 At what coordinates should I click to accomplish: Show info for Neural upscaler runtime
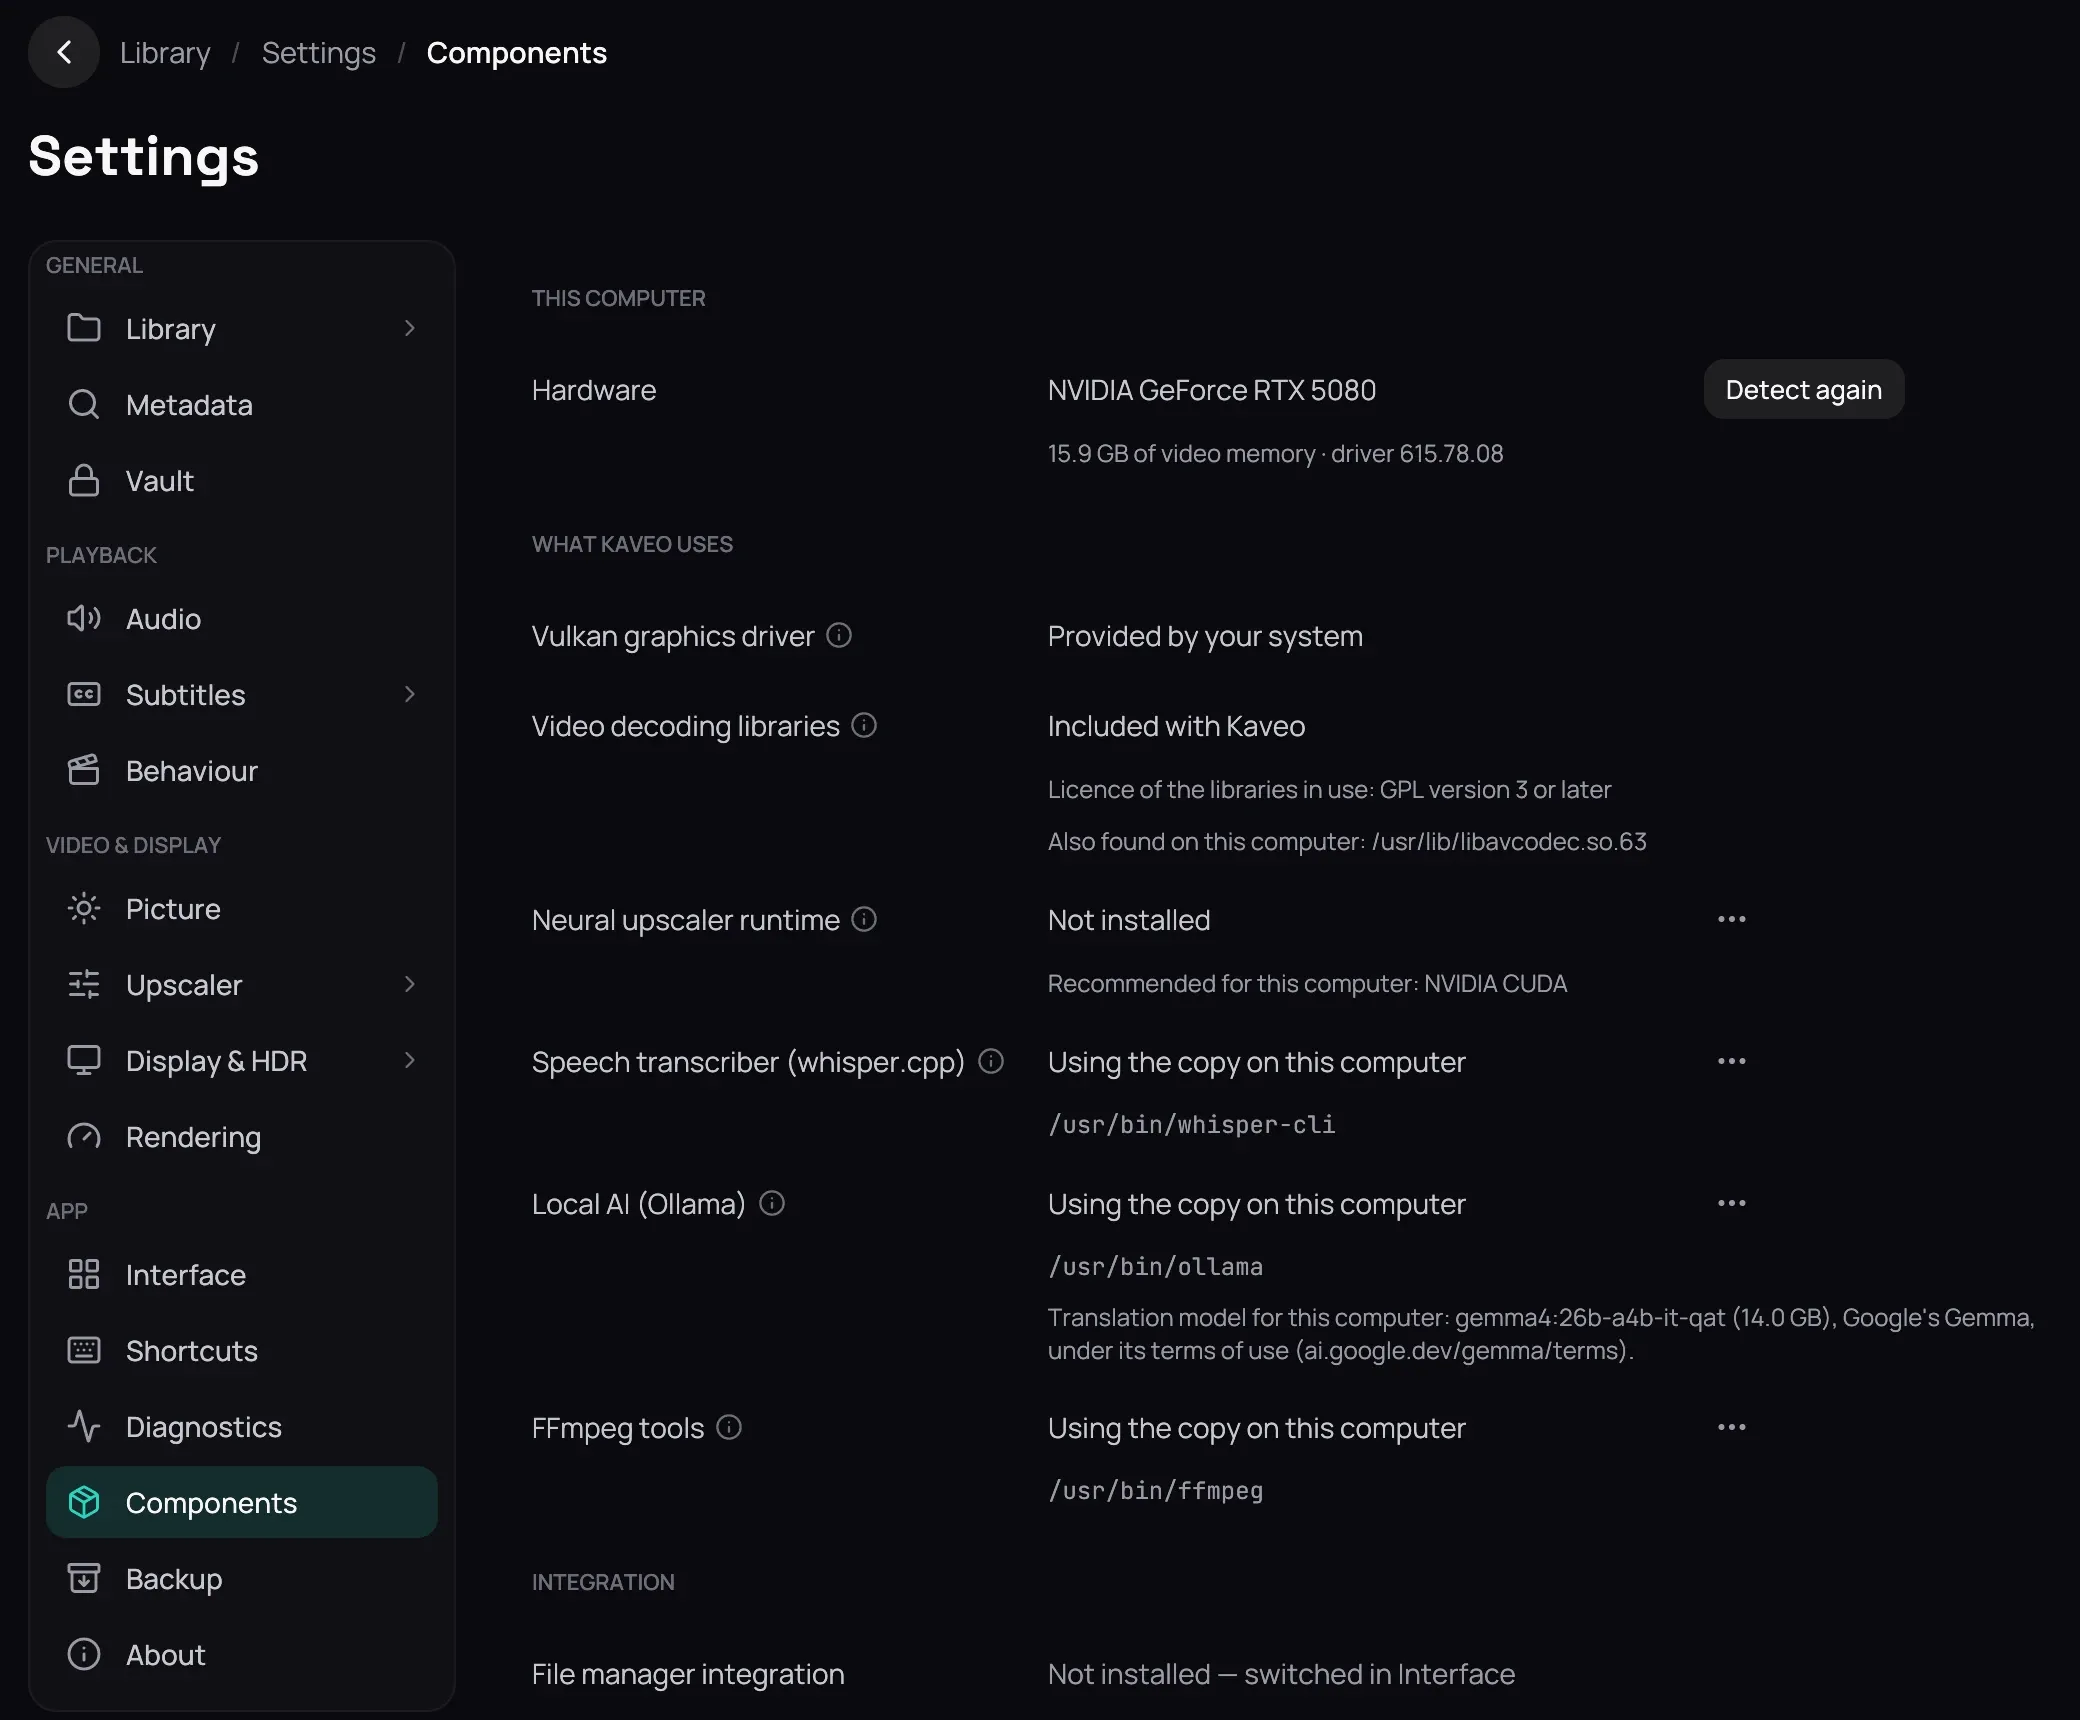(864, 919)
